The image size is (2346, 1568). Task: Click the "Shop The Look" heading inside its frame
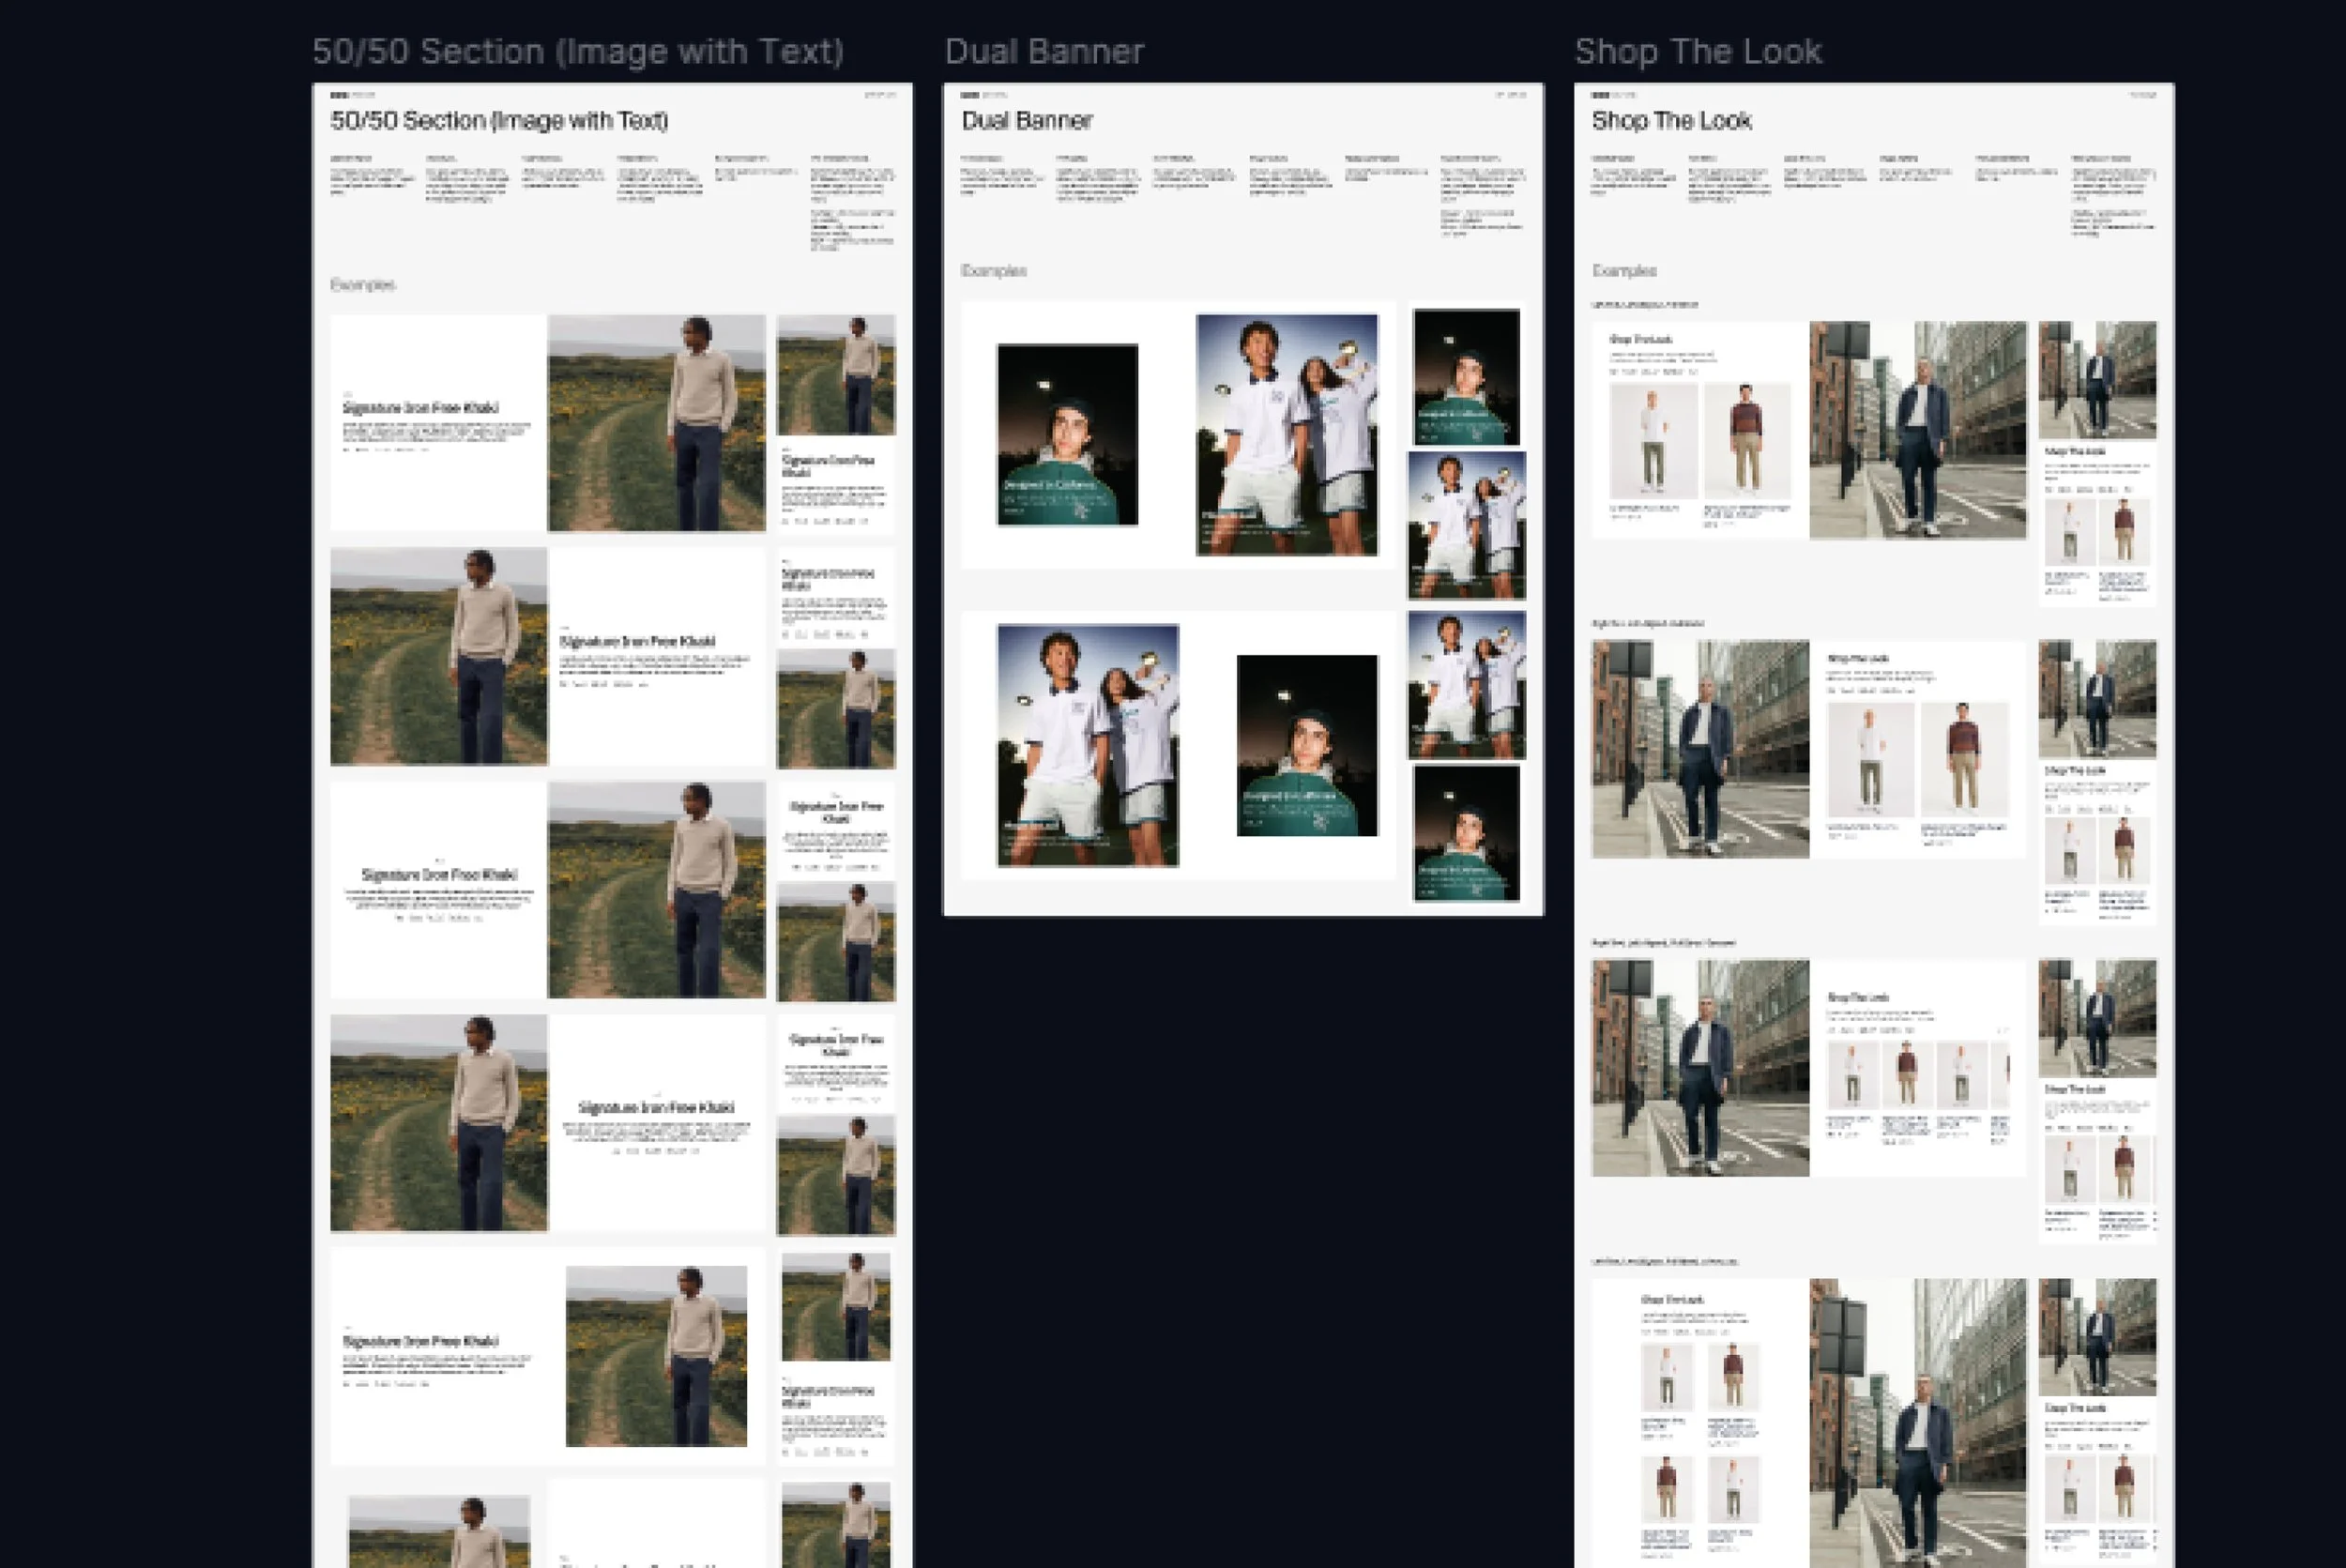coord(1670,121)
